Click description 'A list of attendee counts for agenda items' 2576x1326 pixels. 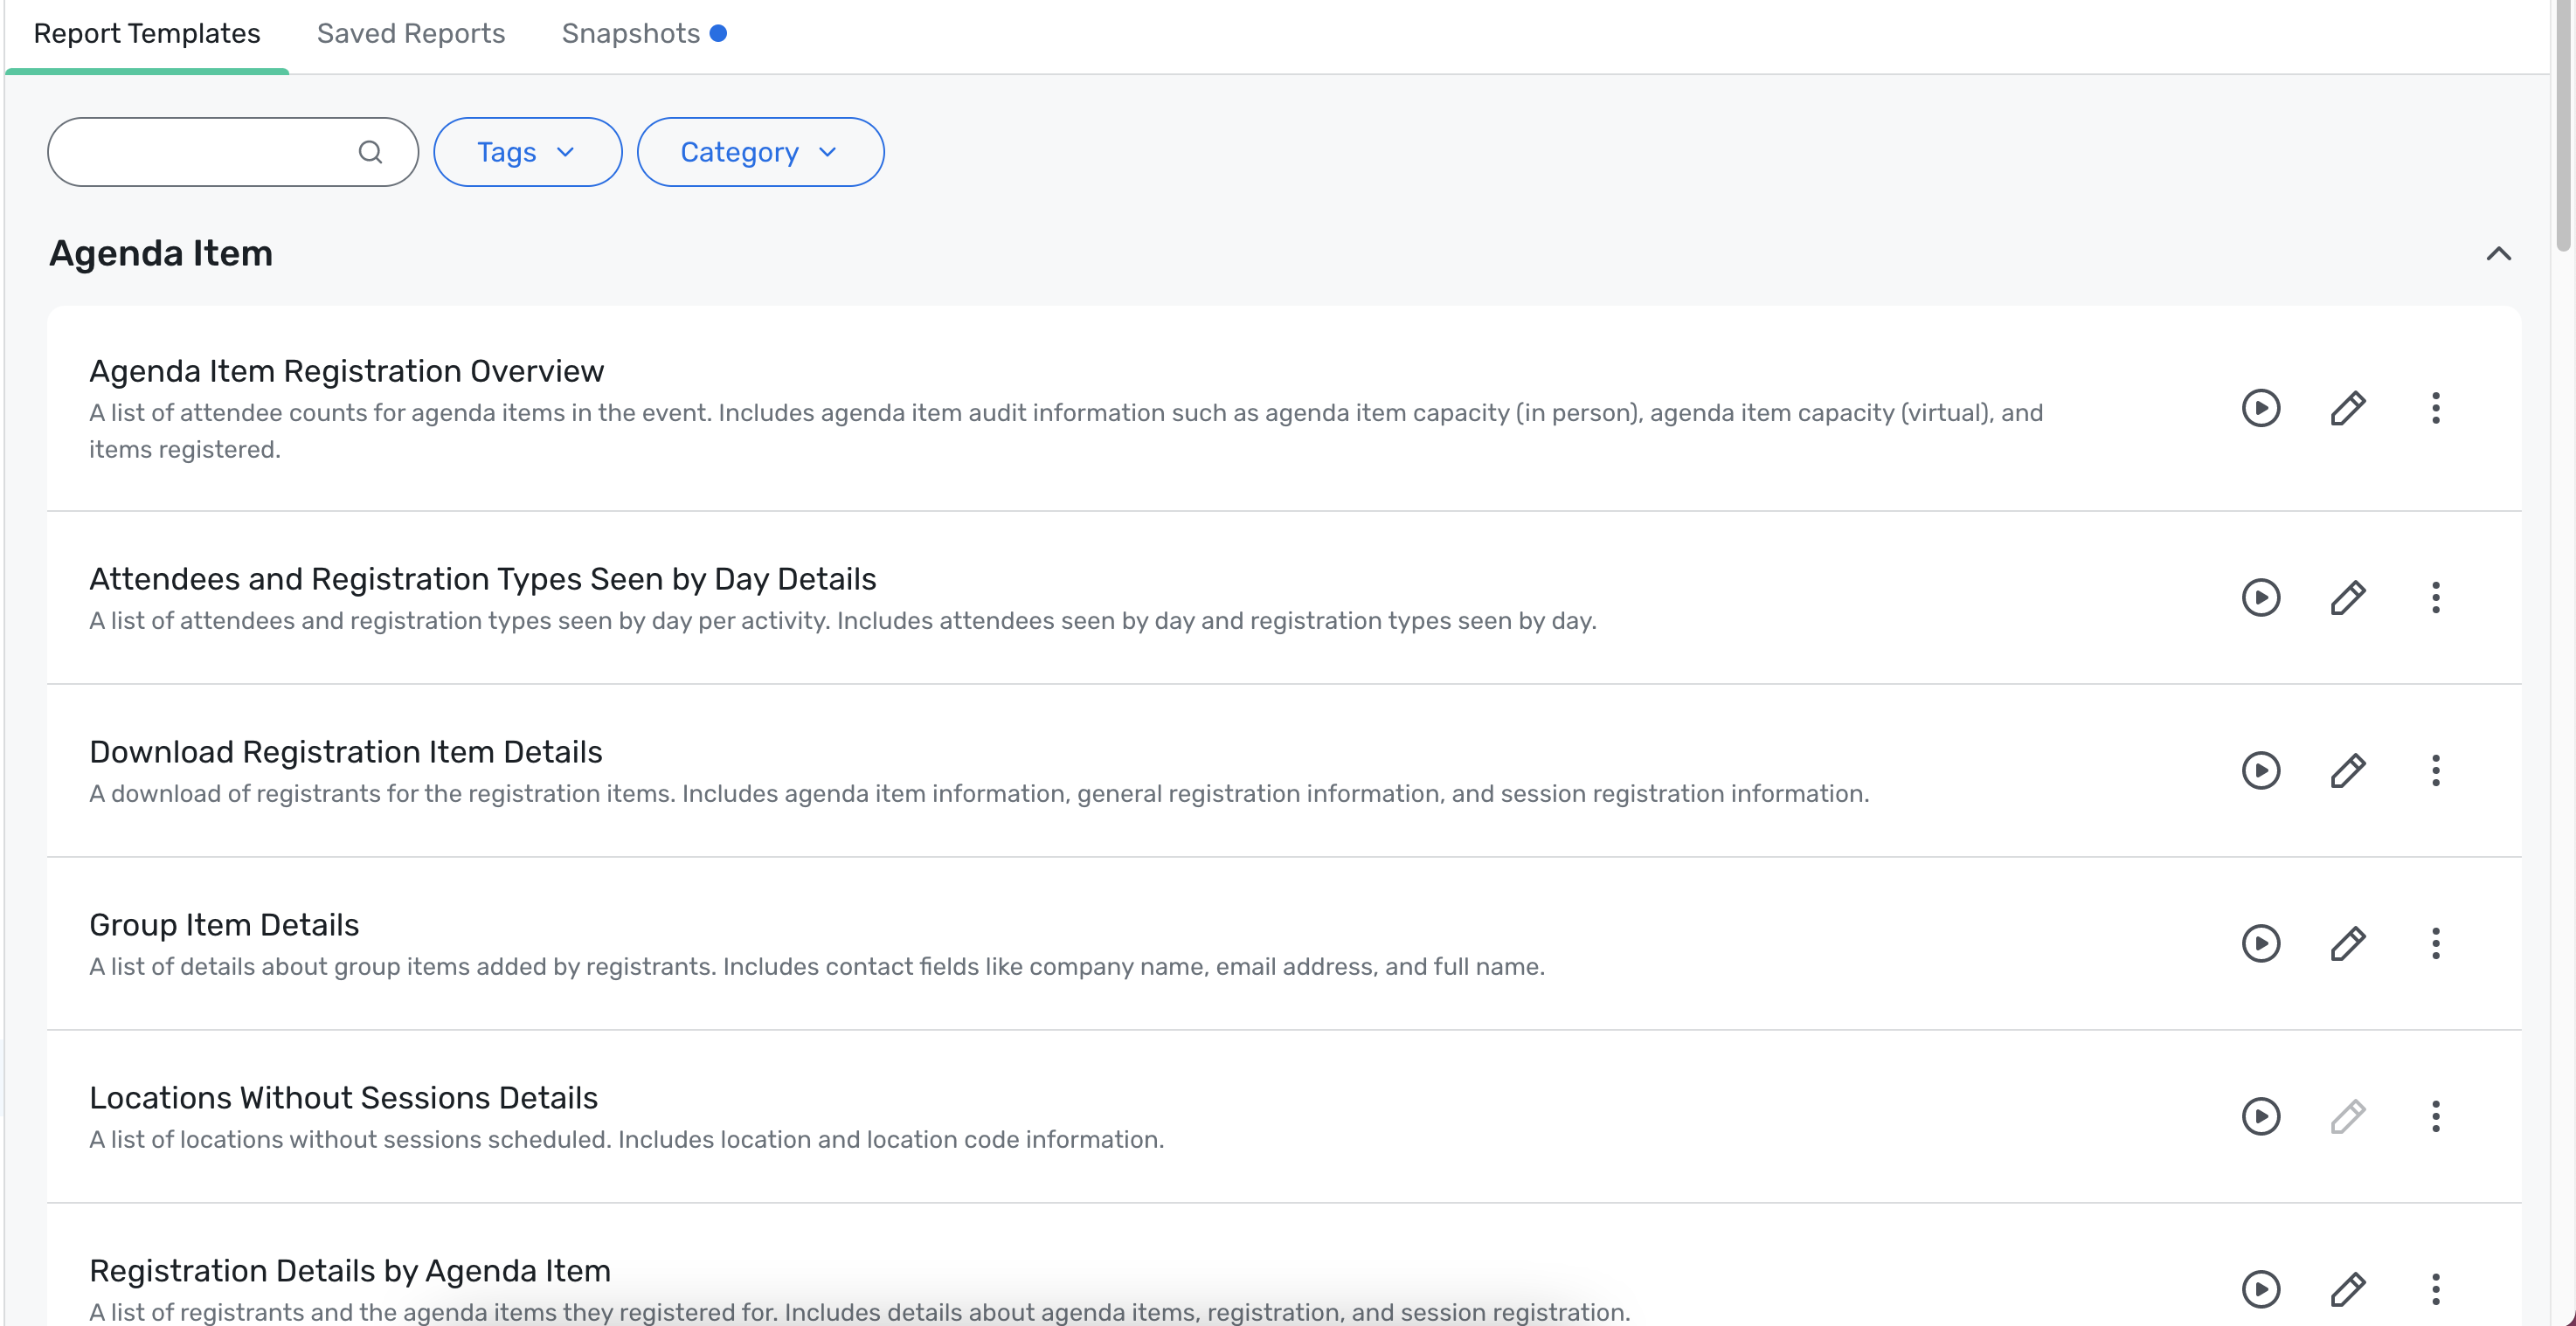tap(1066, 431)
